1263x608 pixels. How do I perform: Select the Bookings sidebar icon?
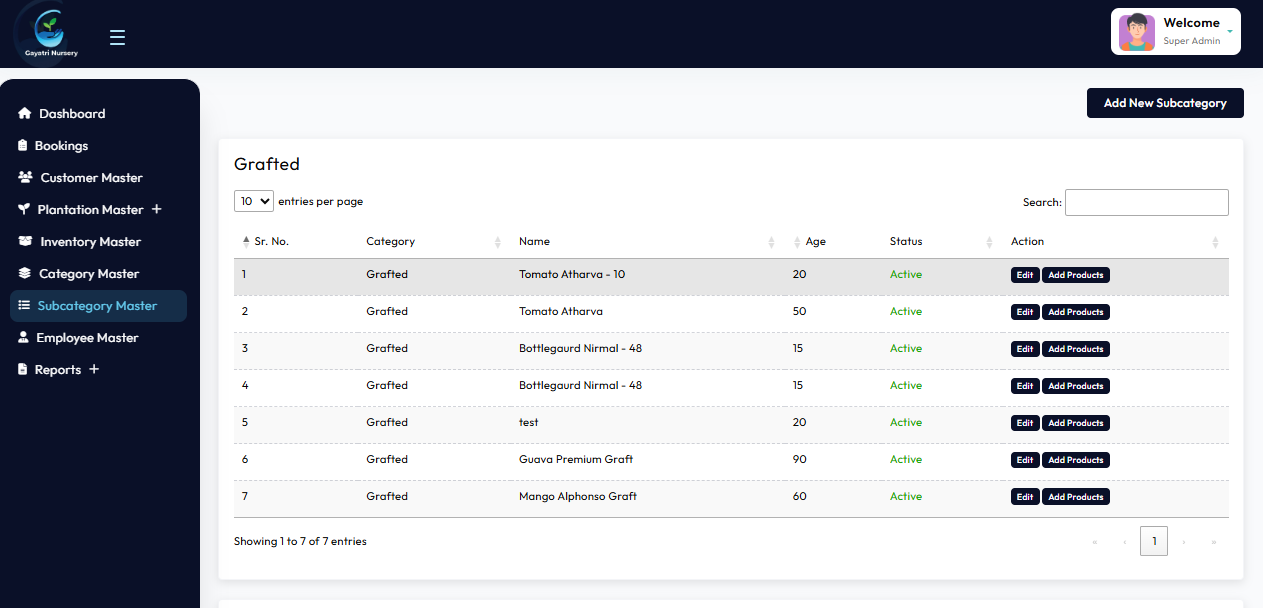[x=24, y=145]
